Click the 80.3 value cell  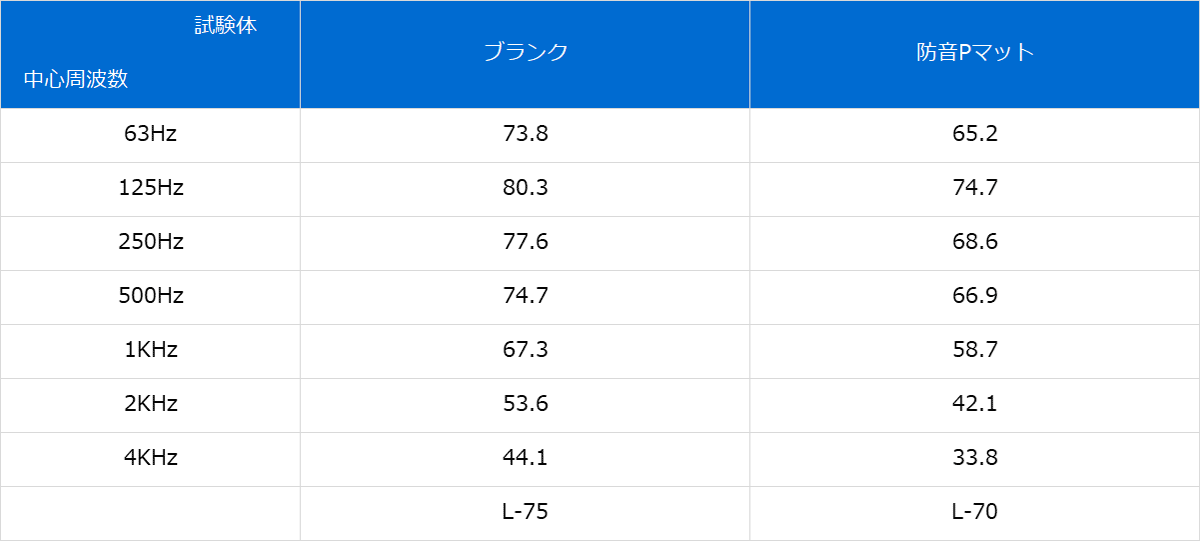(525, 188)
